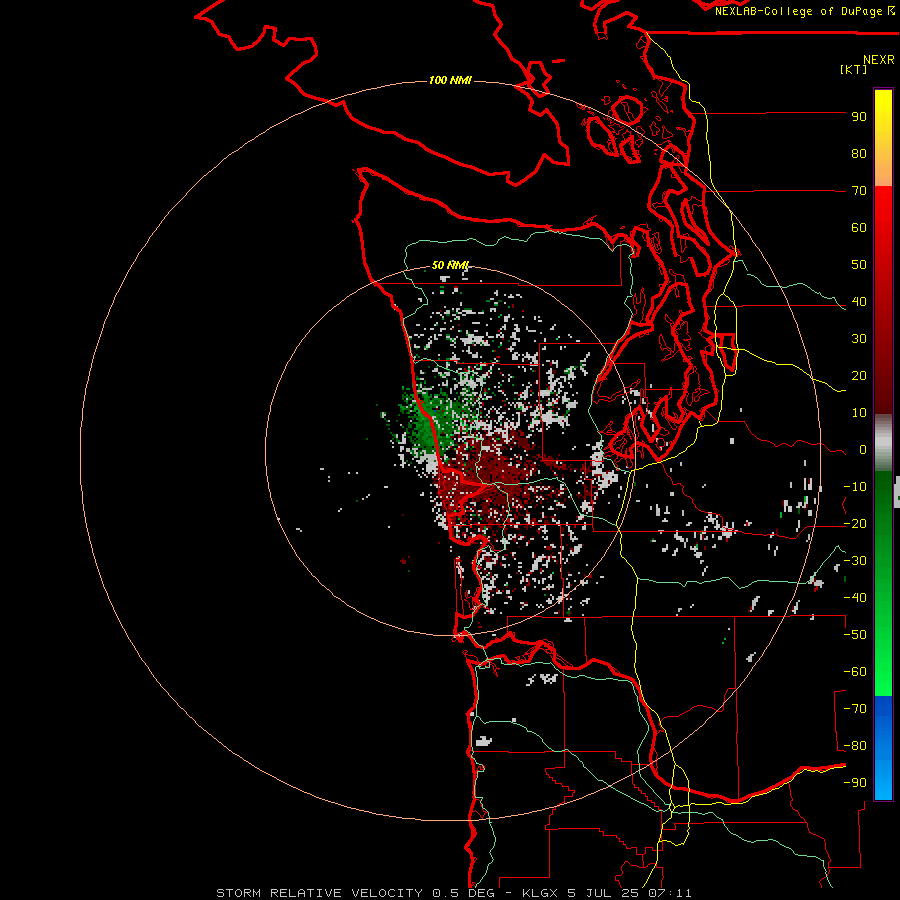Select the -20 tick label on scale
Image resolution: width=900 pixels, height=900 pixels.
tap(855, 524)
